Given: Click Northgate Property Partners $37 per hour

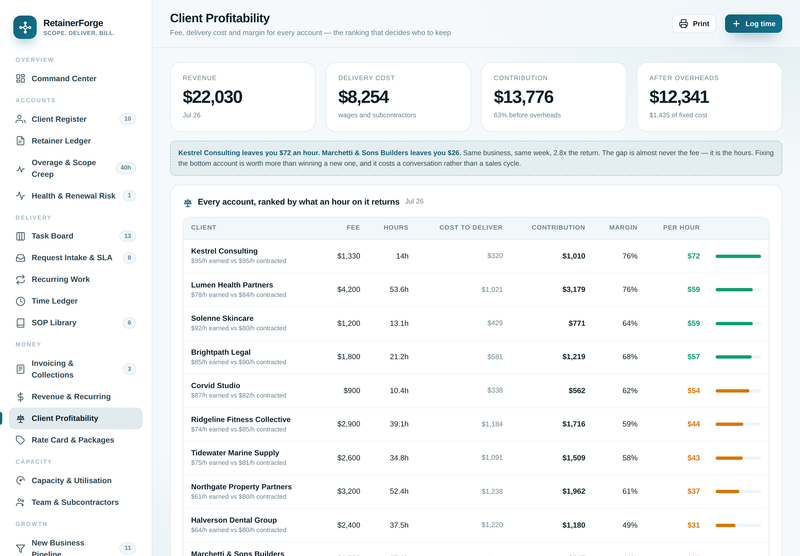Looking at the screenshot, I should tap(693, 492).
